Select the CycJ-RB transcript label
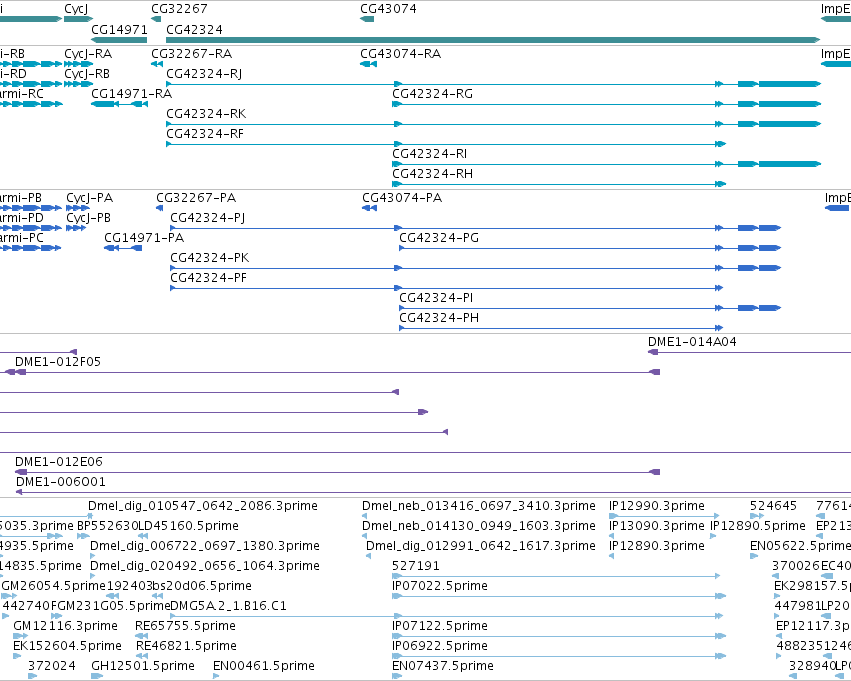The width and height of the screenshot is (851, 681). pyautogui.click(x=87, y=74)
